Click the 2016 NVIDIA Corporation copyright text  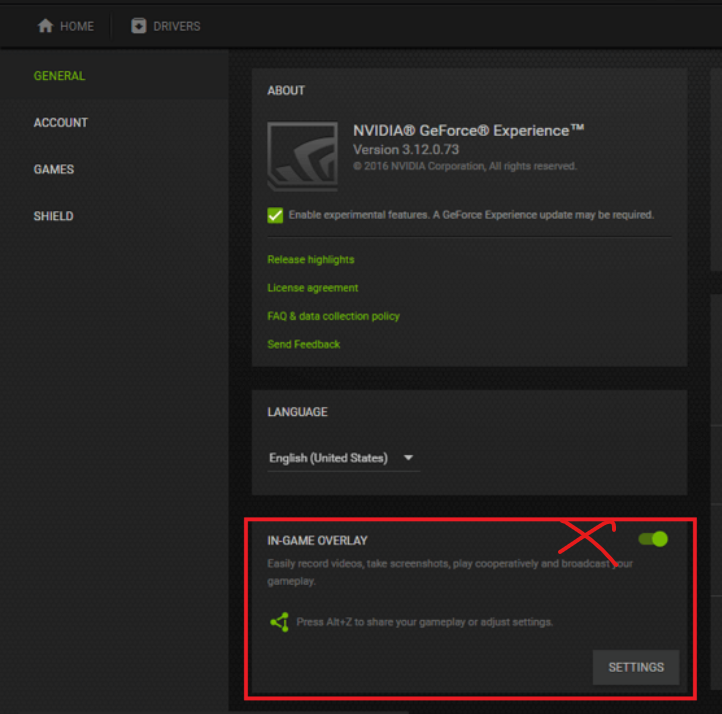[x=465, y=166]
